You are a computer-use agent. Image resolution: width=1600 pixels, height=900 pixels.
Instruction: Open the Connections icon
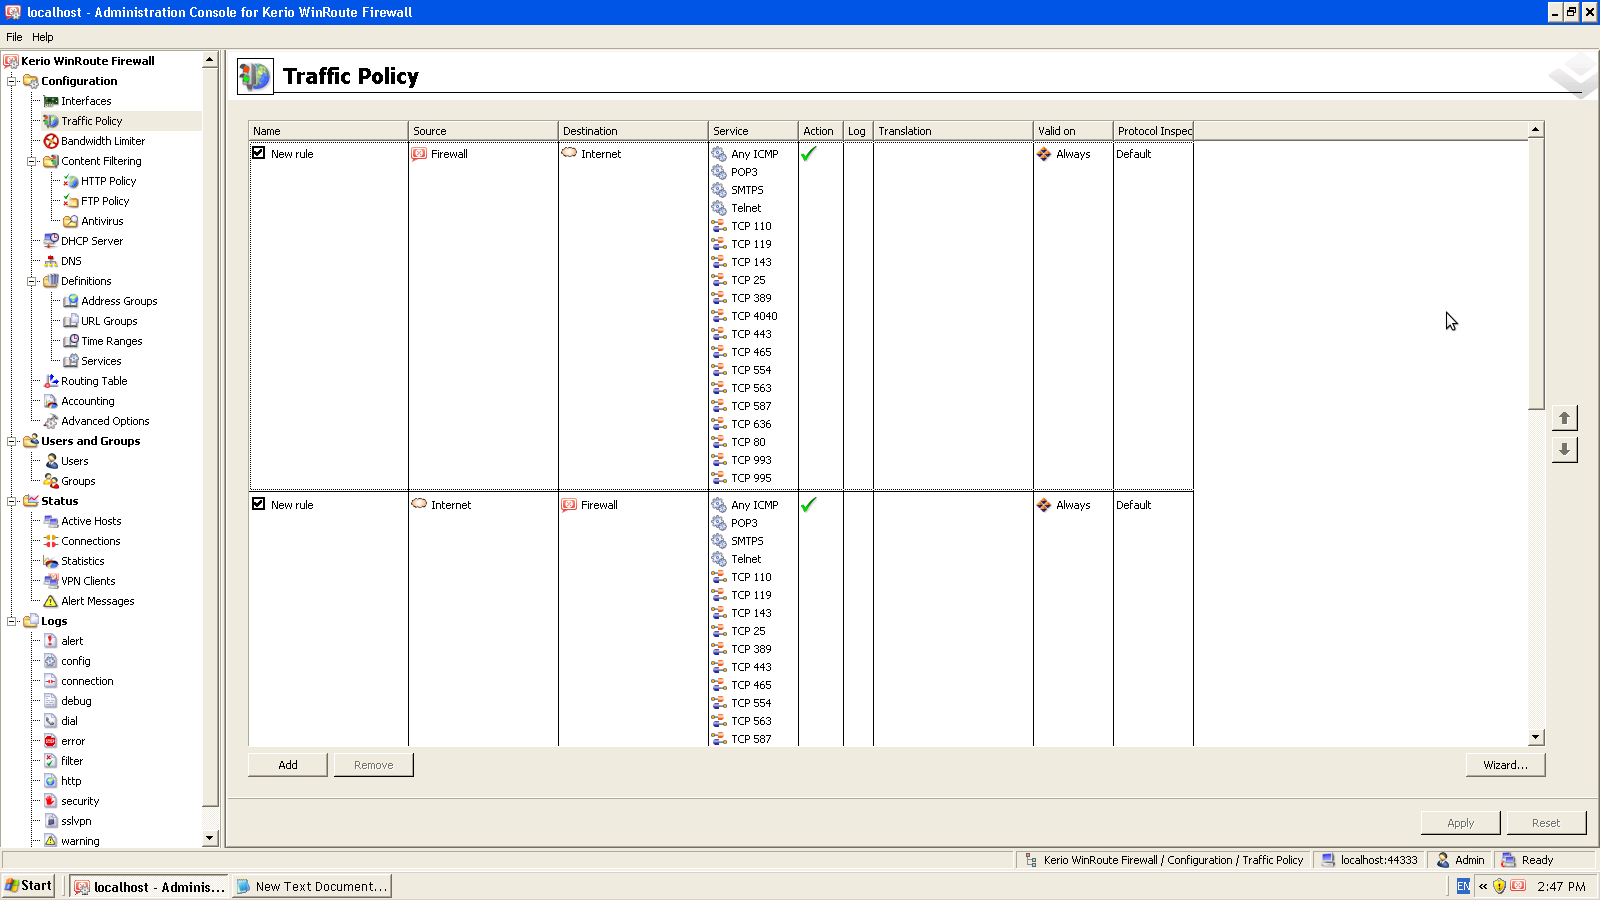tap(51, 541)
